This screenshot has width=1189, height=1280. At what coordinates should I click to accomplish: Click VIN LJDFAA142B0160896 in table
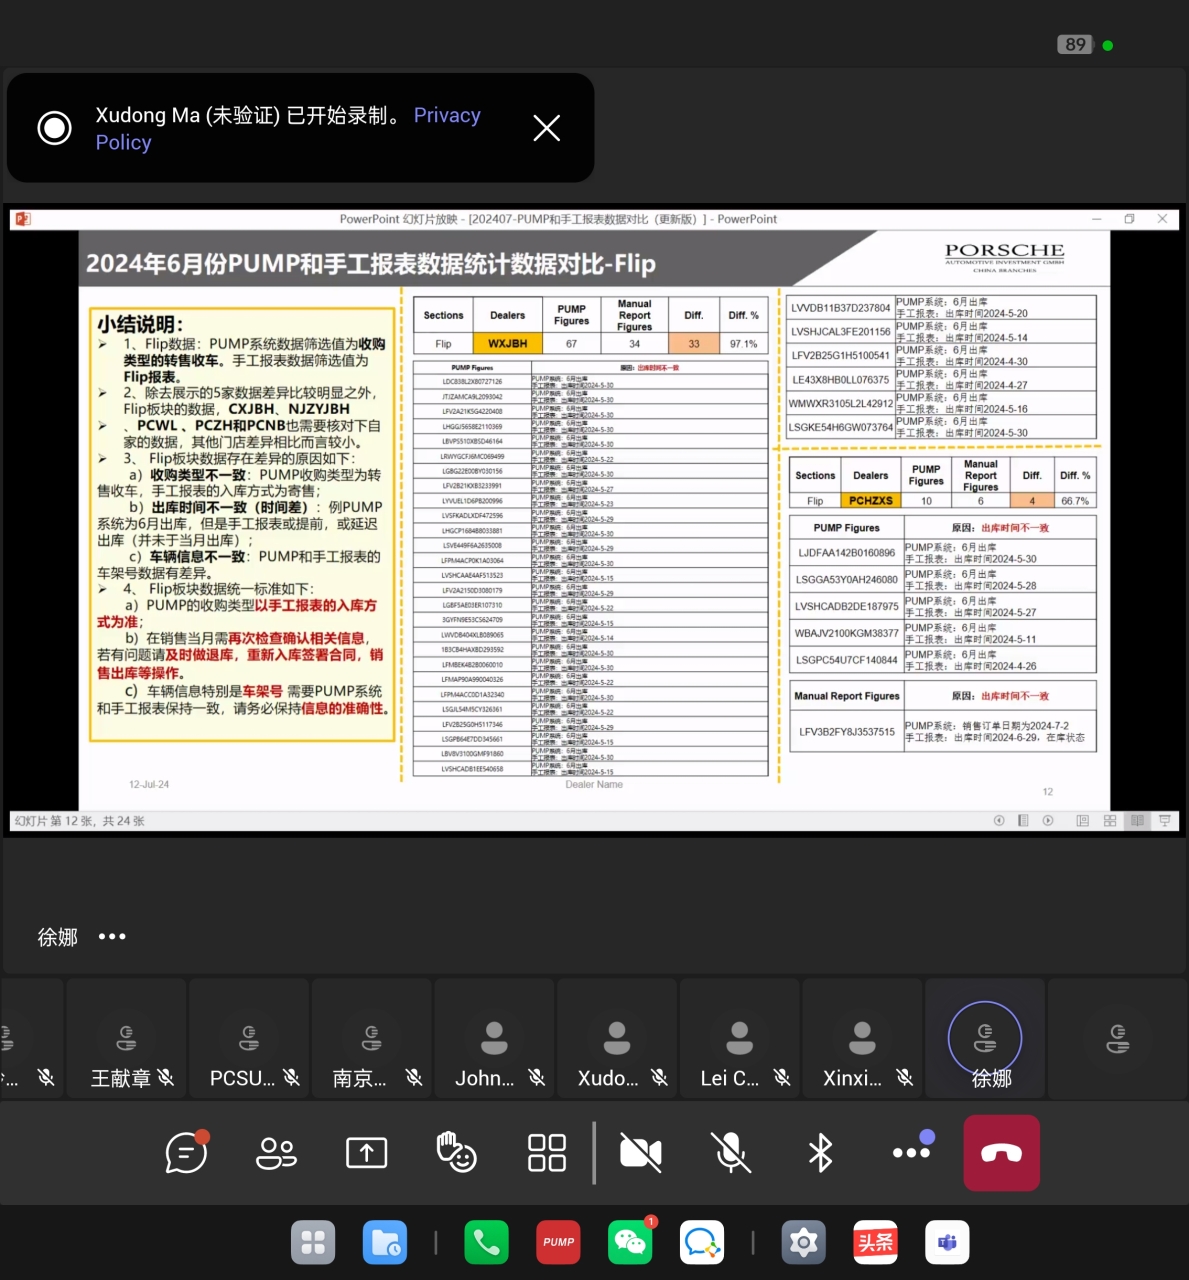click(846, 553)
